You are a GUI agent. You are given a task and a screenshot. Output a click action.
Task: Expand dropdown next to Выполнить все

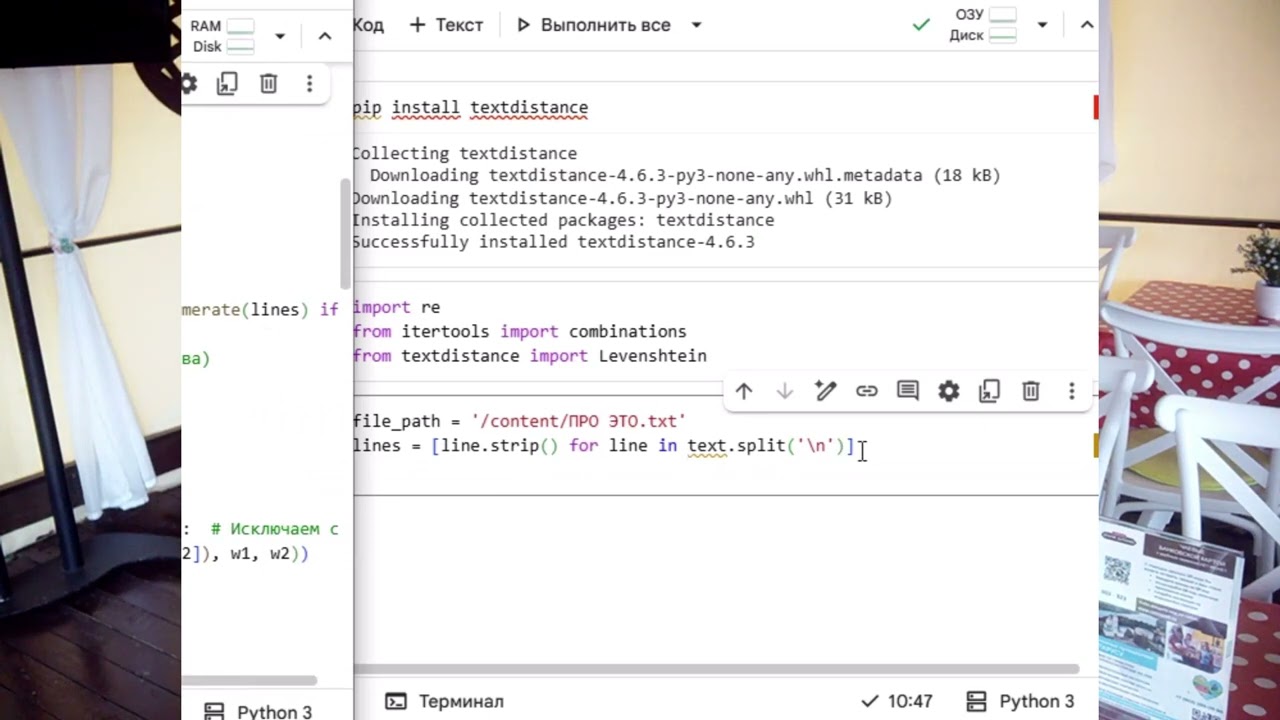pyautogui.click(x=697, y=25)
